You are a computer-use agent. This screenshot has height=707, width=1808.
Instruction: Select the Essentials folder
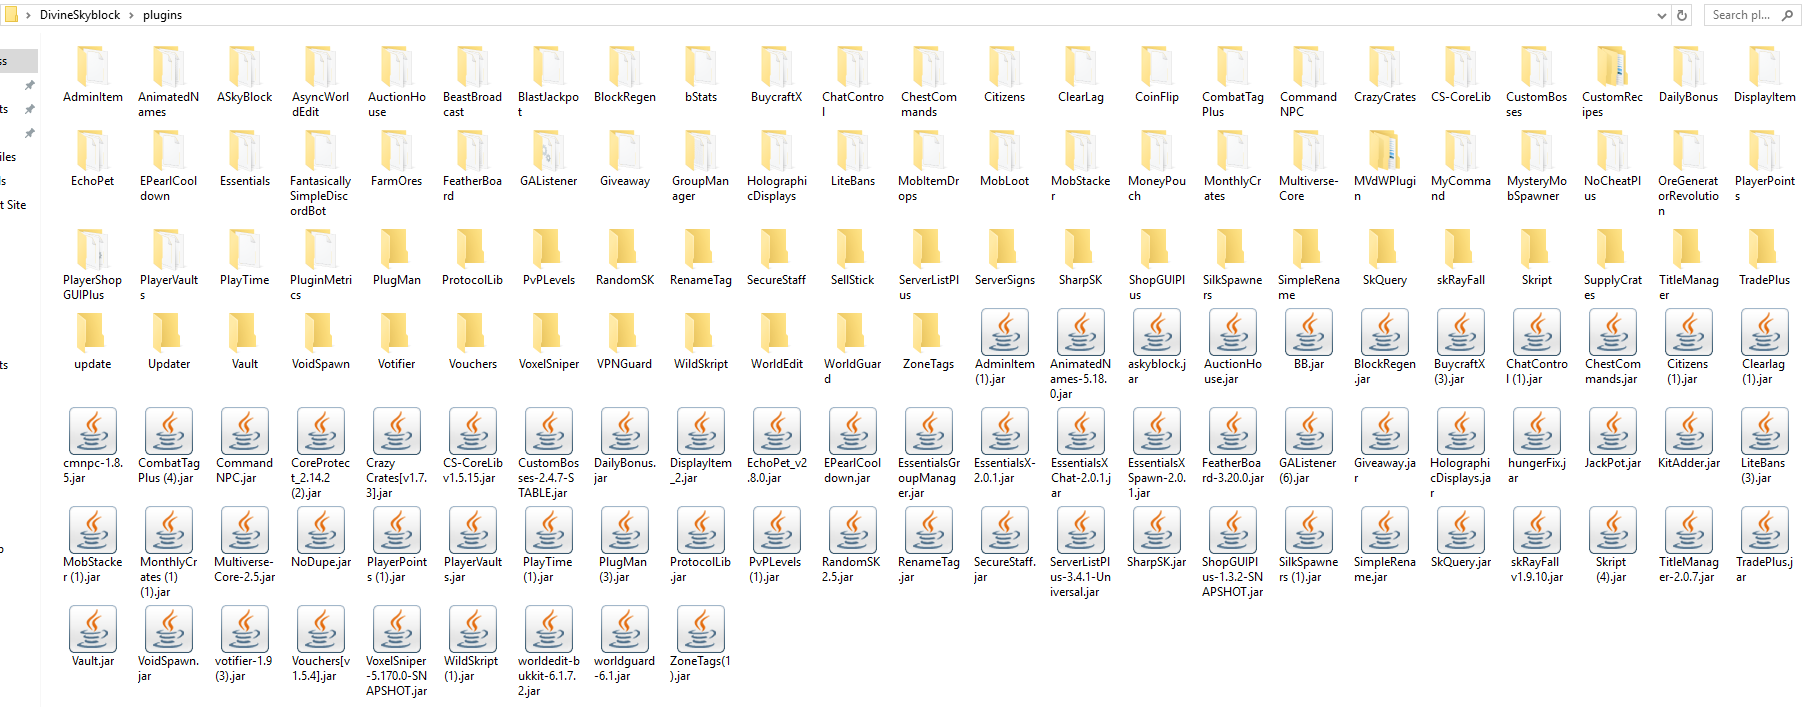click(245, 158)
